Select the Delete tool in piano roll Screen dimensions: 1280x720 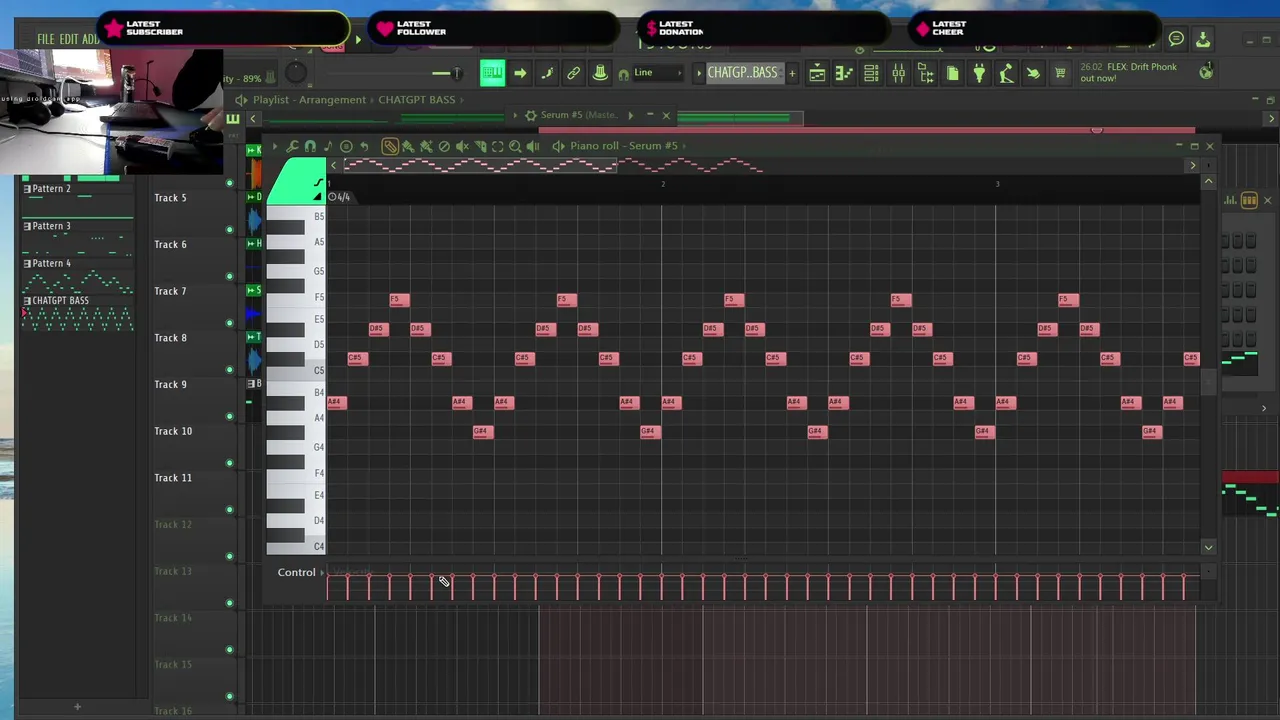pyautogui.click(x=444, y=146)
